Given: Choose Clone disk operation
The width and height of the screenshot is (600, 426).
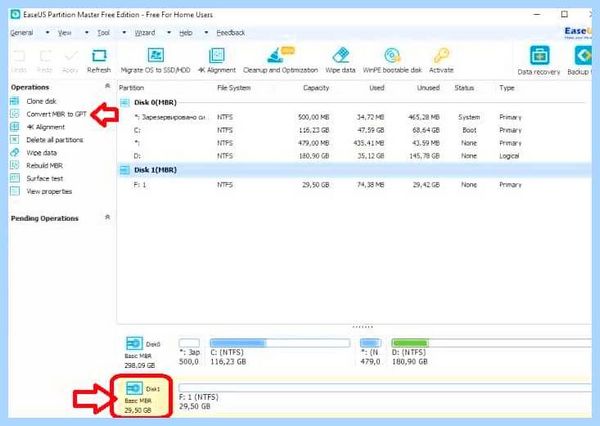Looking at the screenshot, I should click(x=41, y=101).
